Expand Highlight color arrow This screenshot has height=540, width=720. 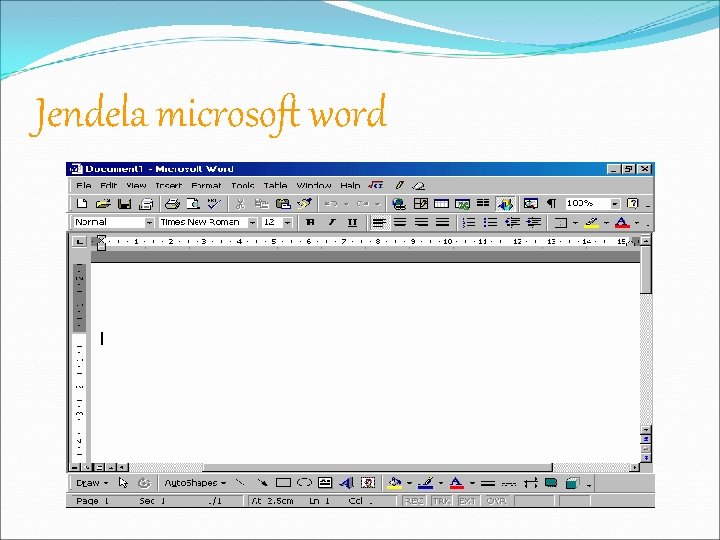click(606, 223)
